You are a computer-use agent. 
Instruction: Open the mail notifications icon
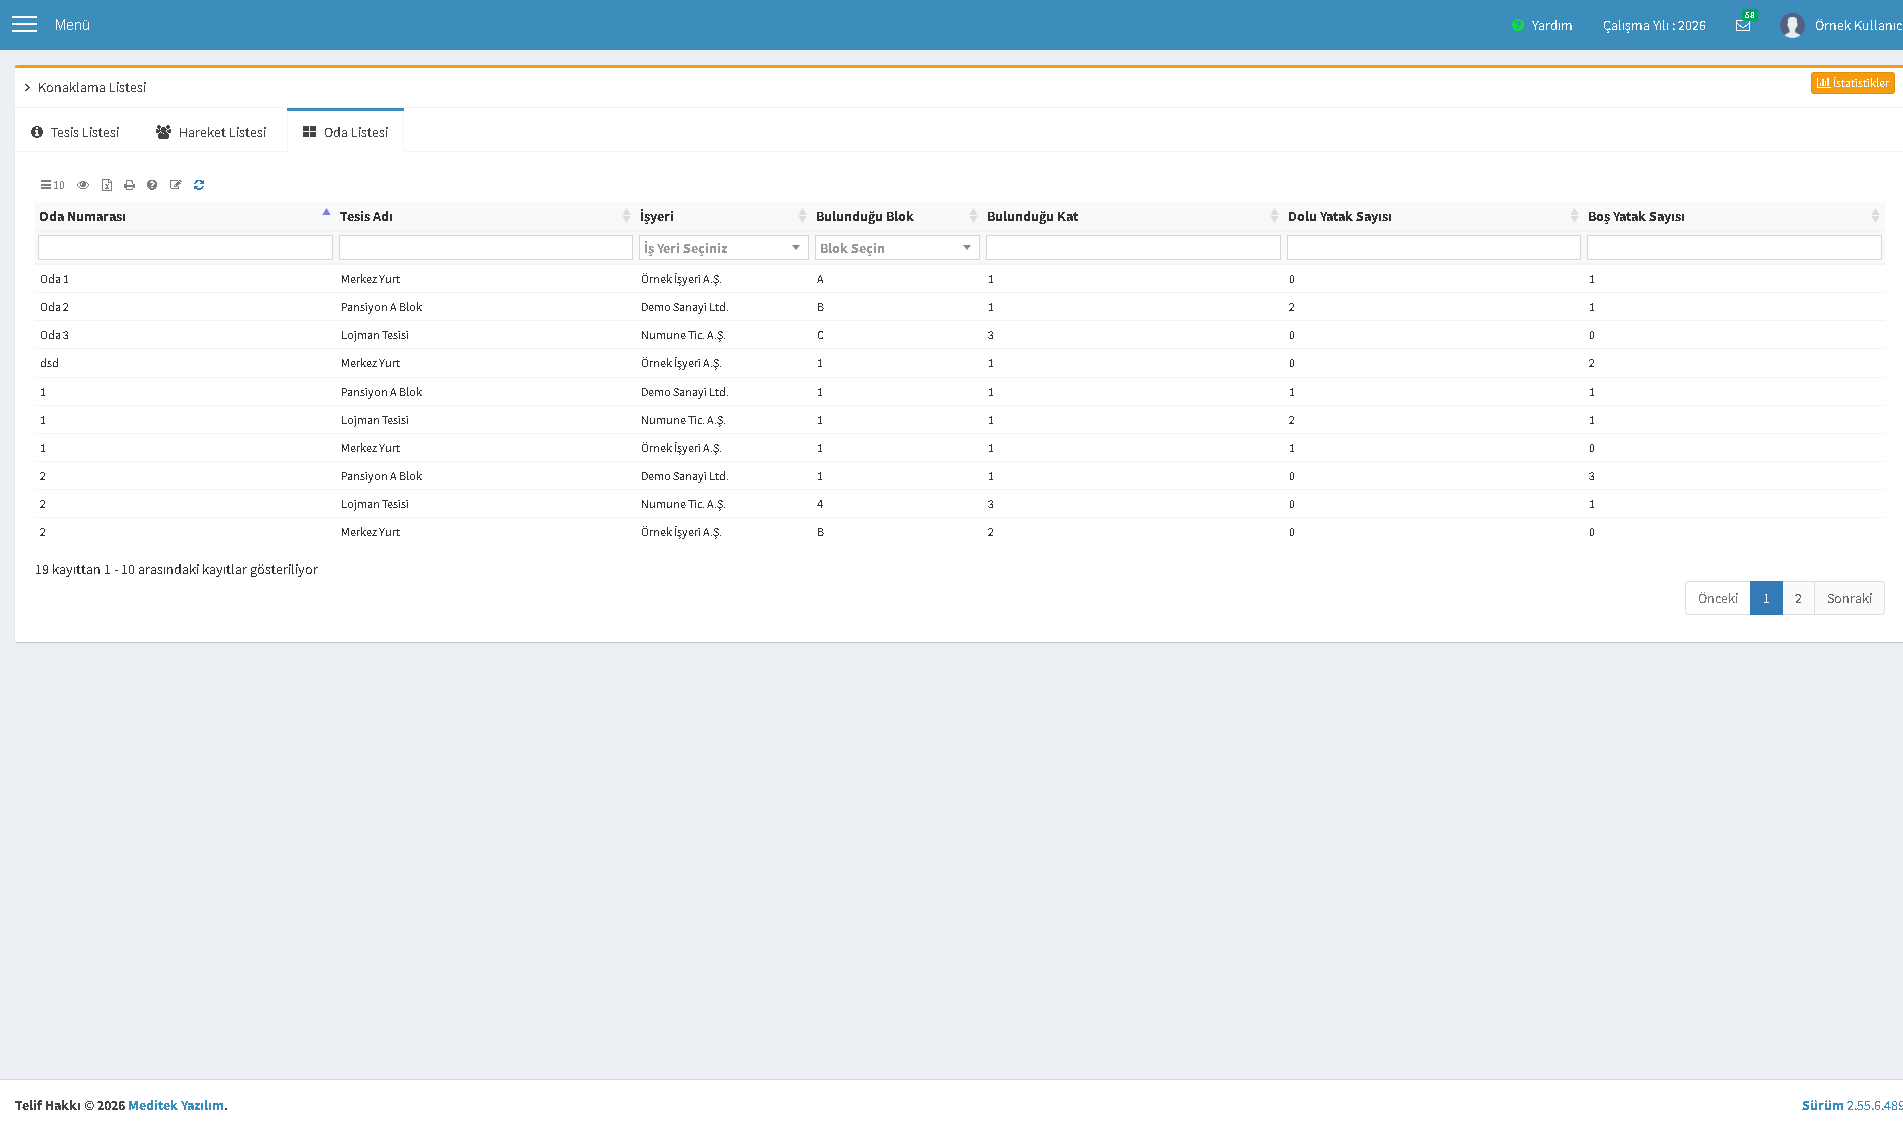pyautogui.click(x=1743, y=25)
